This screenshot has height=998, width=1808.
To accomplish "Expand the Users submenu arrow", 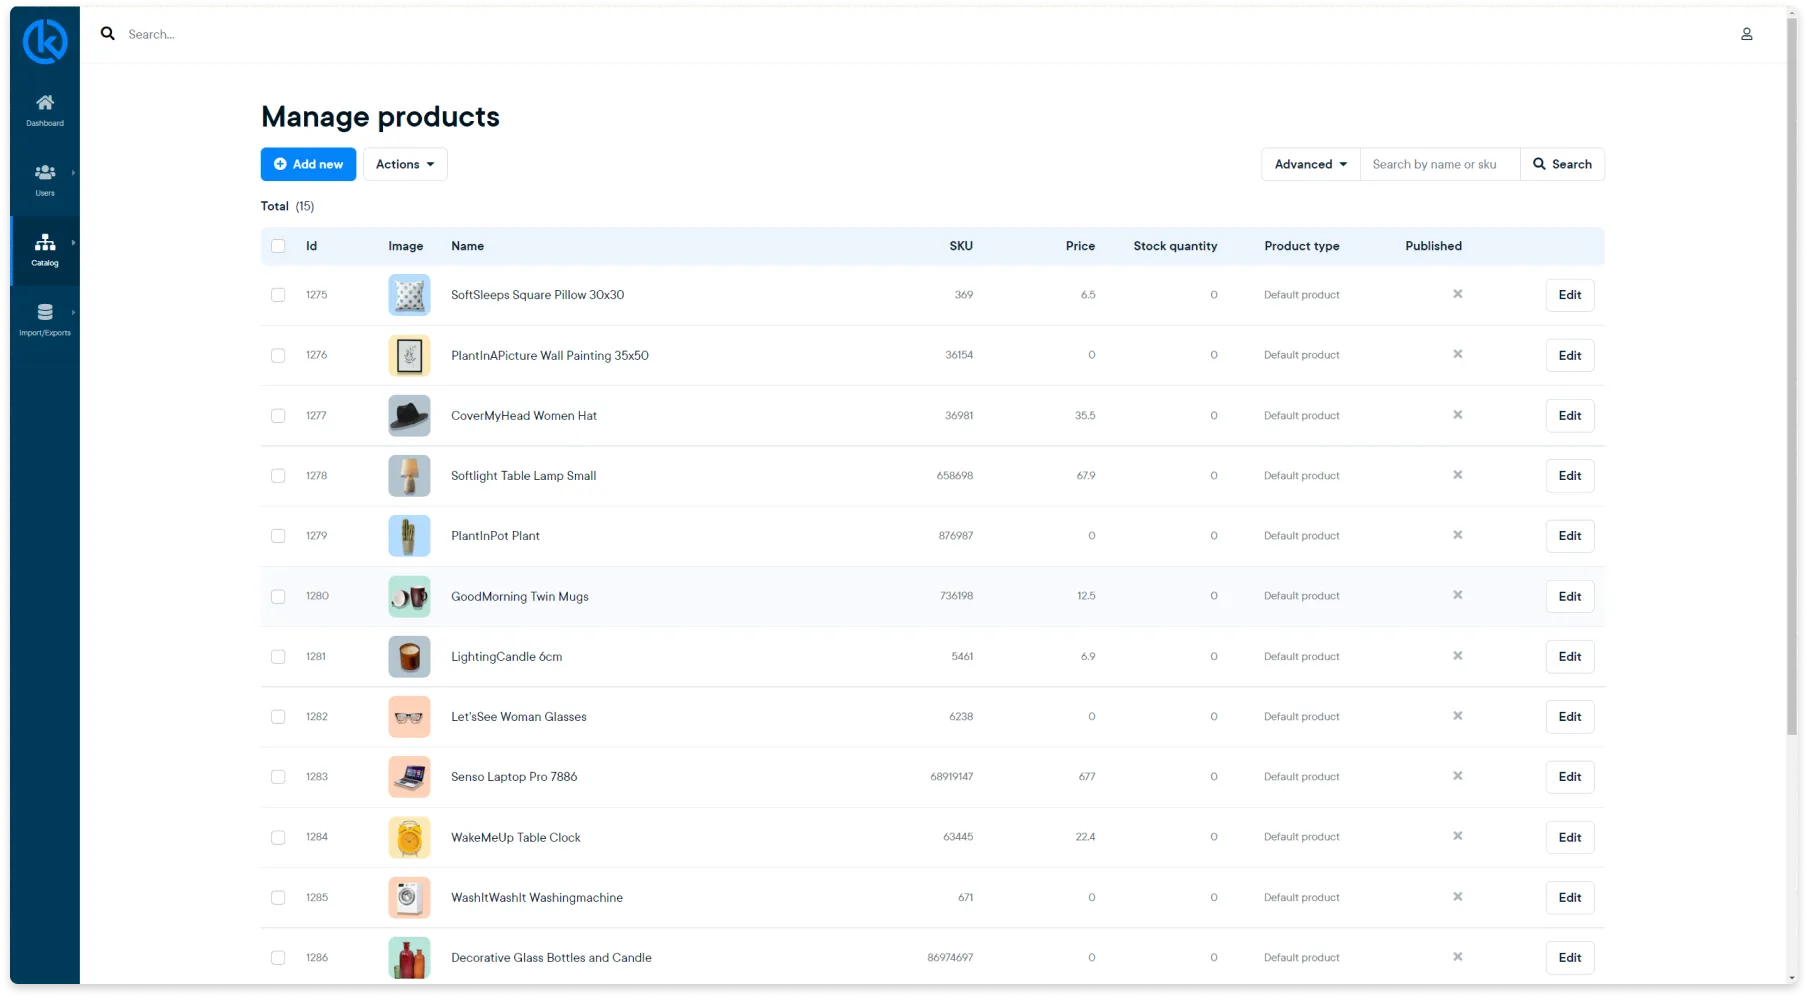I will click(x=73, y=173).
